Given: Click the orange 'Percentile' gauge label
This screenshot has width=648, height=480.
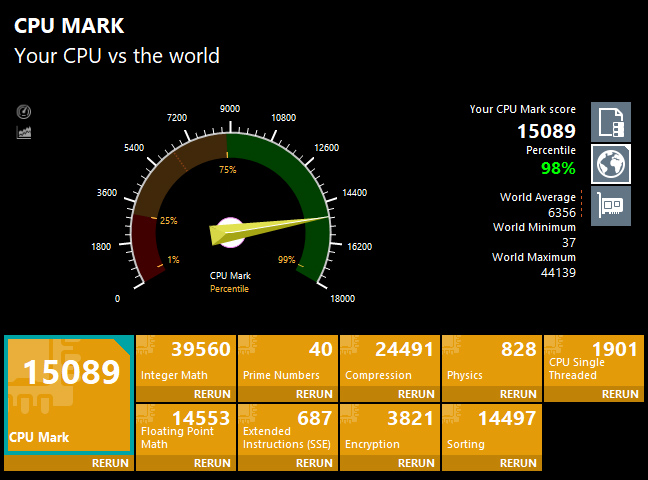Looking at the screenshot, I should (229, 289).
